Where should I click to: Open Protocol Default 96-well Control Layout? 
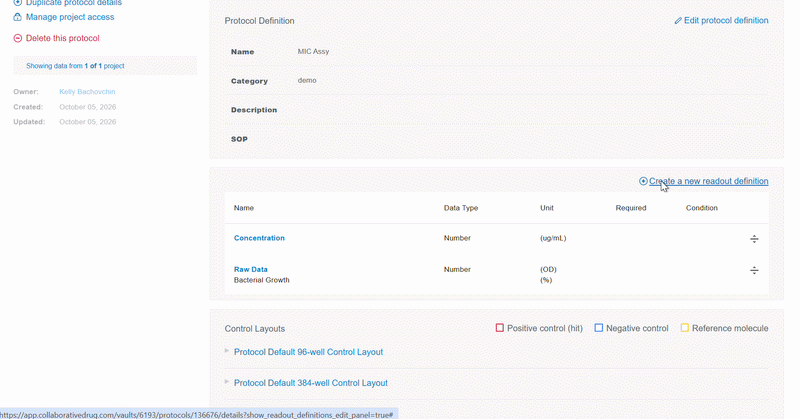tap(308, 352)
